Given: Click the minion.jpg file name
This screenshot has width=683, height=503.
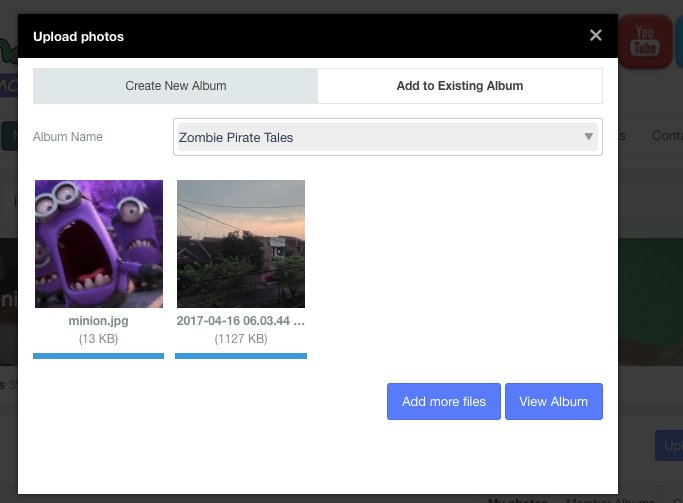Looking at the screenshot, I should pos(98,321).
